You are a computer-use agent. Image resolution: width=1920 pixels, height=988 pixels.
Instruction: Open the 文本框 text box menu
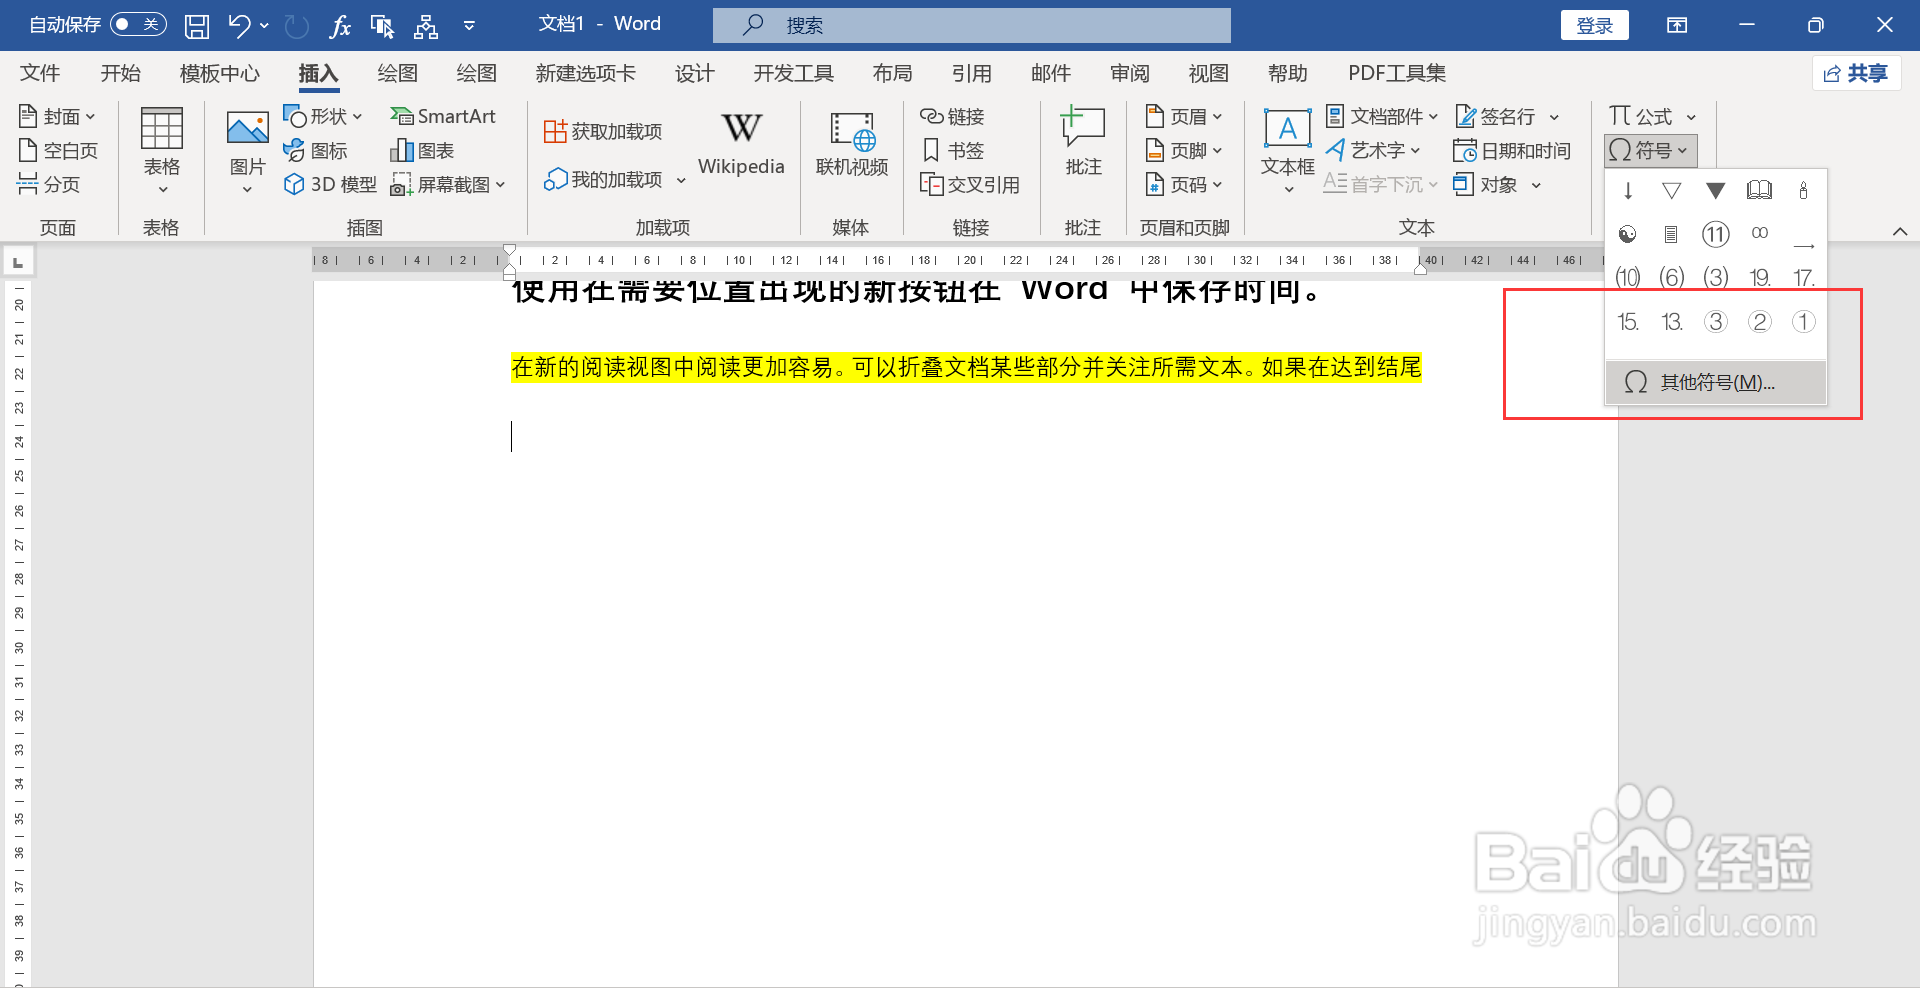point(1287,152)
